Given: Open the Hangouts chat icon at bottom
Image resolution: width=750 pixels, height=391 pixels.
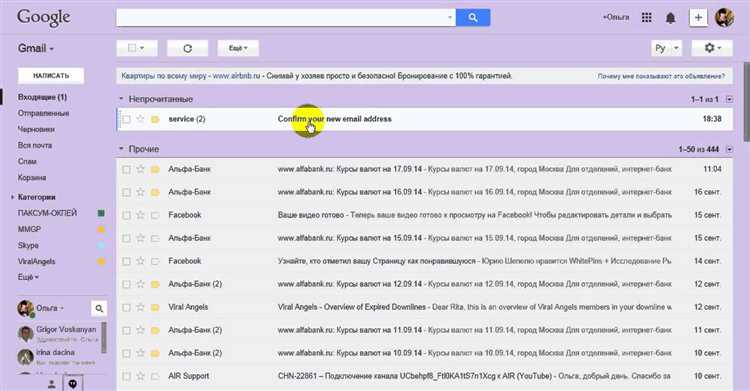Looking at the screenshot, I should (x=73, y=384).
